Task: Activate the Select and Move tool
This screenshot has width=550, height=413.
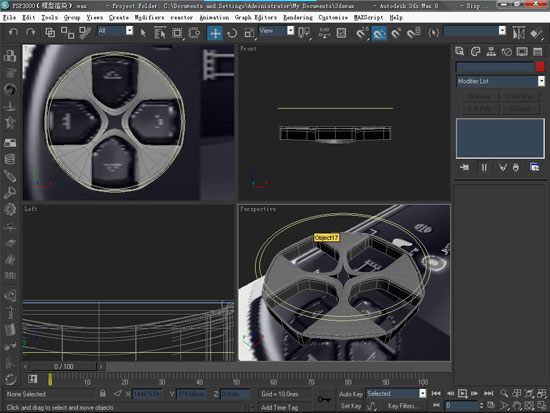Action: (215, 33)
